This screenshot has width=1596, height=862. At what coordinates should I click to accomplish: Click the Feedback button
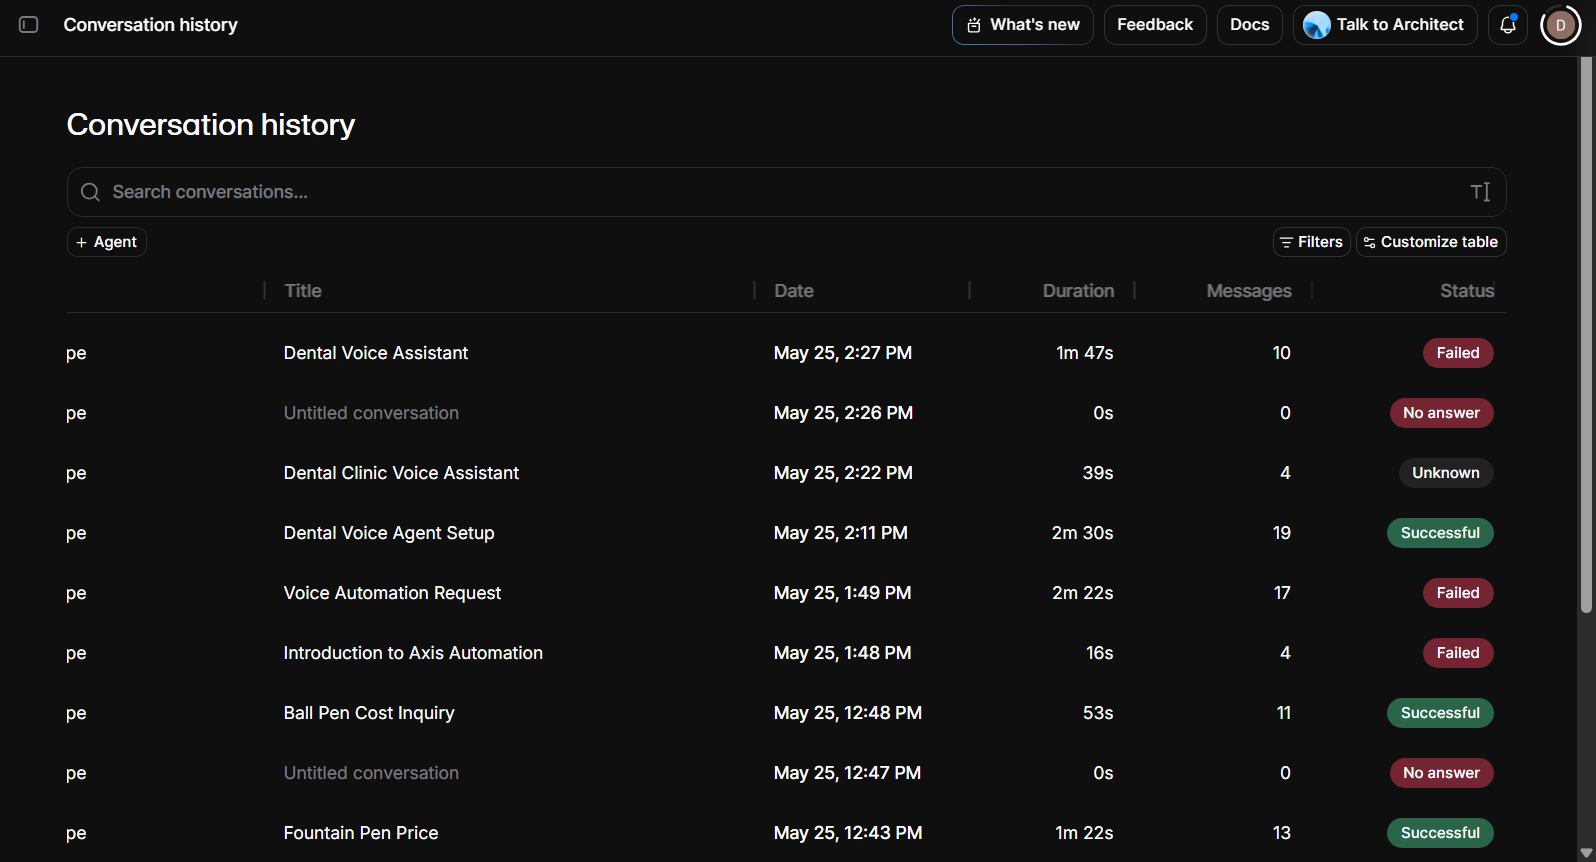click(1155, 25)
